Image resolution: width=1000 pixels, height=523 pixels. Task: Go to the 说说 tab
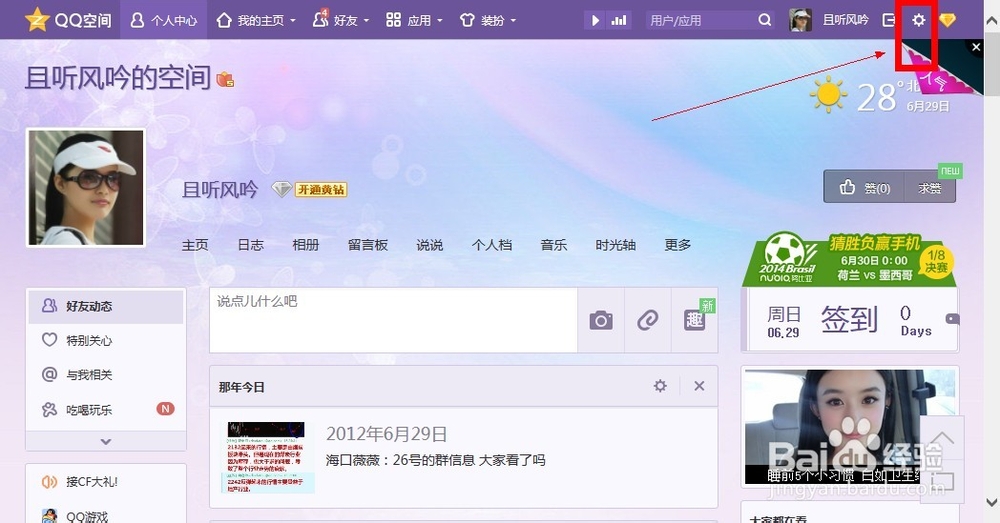click(429, 245)
